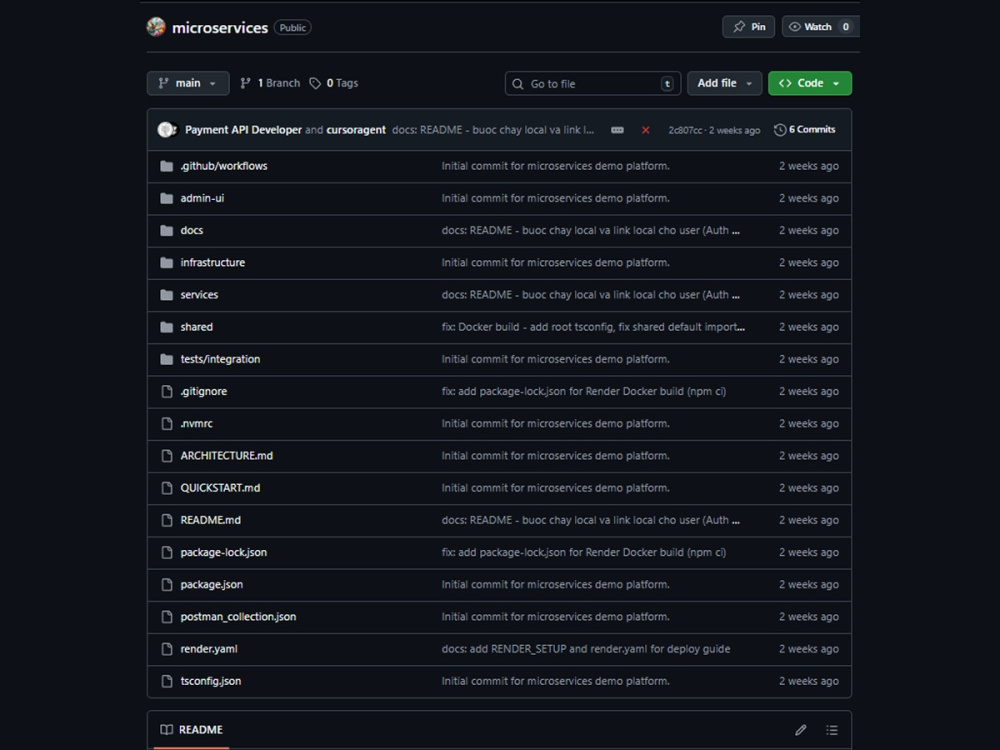Viewport: 1000px width, 750px height.
Task: Click the admin-ui folder icon
Action: click(x=166, y=198)
